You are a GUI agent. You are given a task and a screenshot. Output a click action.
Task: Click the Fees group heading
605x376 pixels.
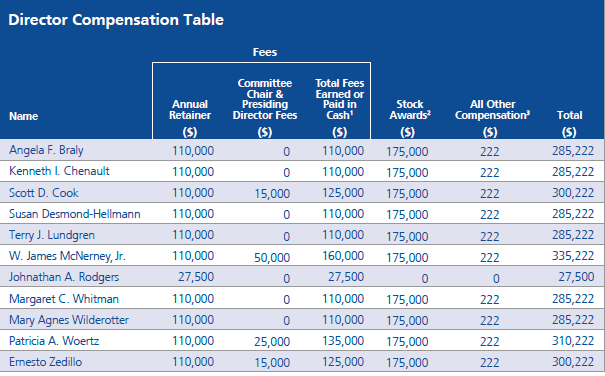pos(265,52)
